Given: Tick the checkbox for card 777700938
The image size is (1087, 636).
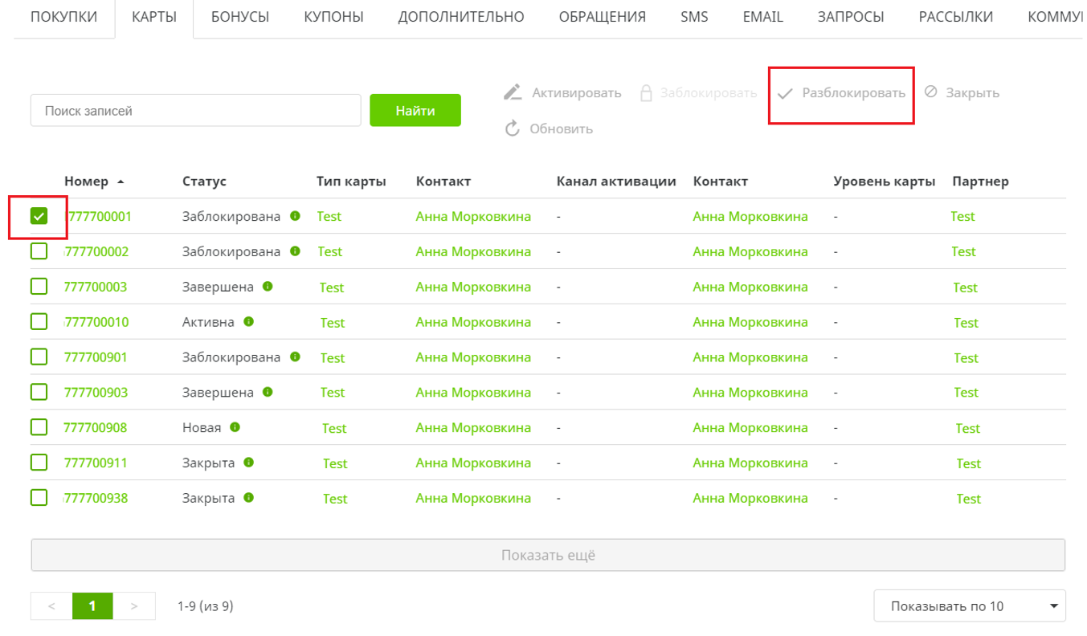Looking at the screenshot, I should pos(39,498).
